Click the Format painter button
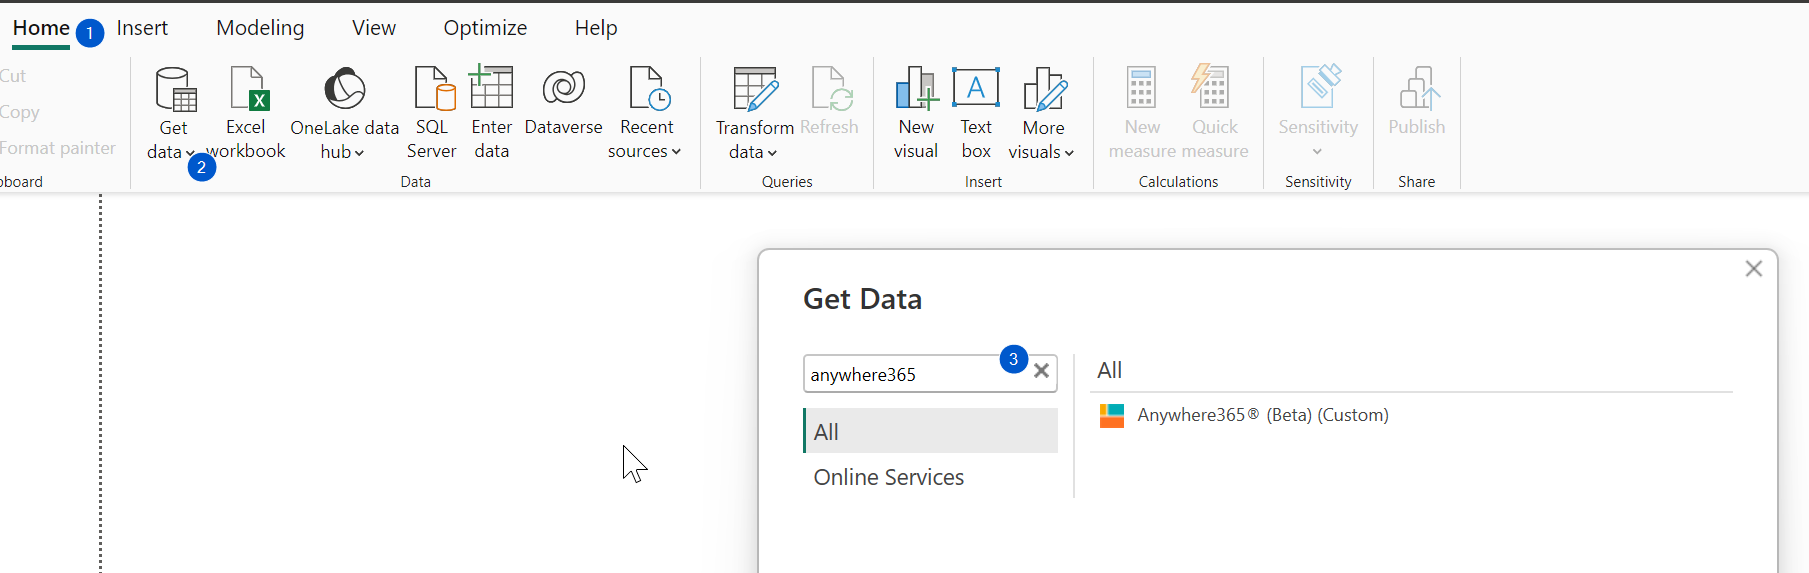Screen dimensions: 1809x573 57,148
